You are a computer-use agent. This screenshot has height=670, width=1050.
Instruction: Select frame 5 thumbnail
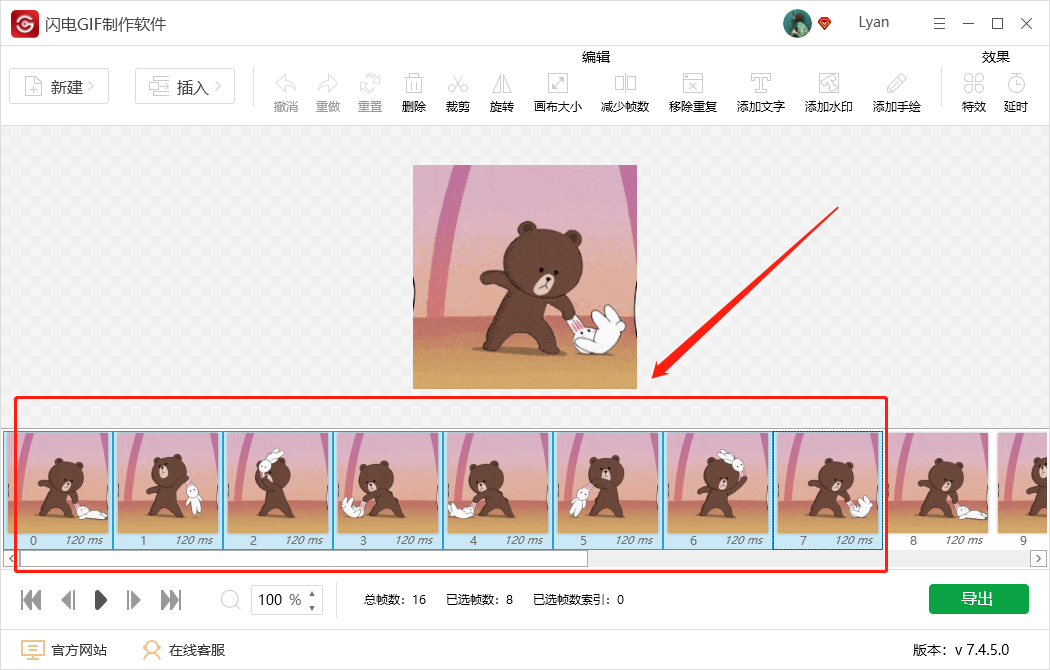pyautogui.click(x=607, y=490)
